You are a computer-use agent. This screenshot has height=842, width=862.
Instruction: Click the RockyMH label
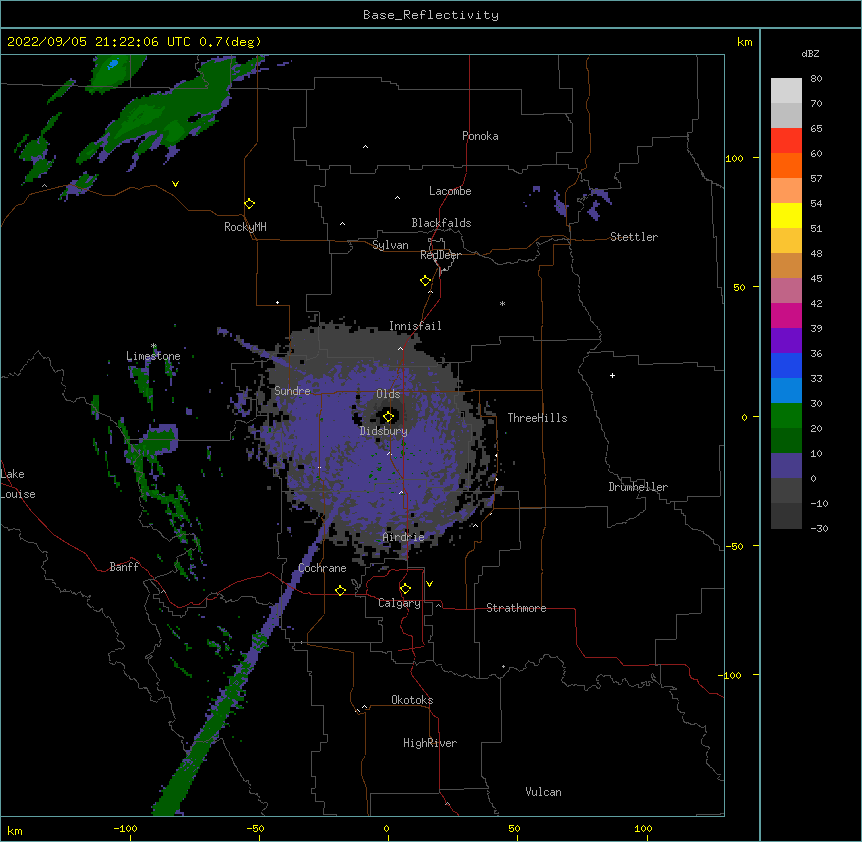coord(245,227)
